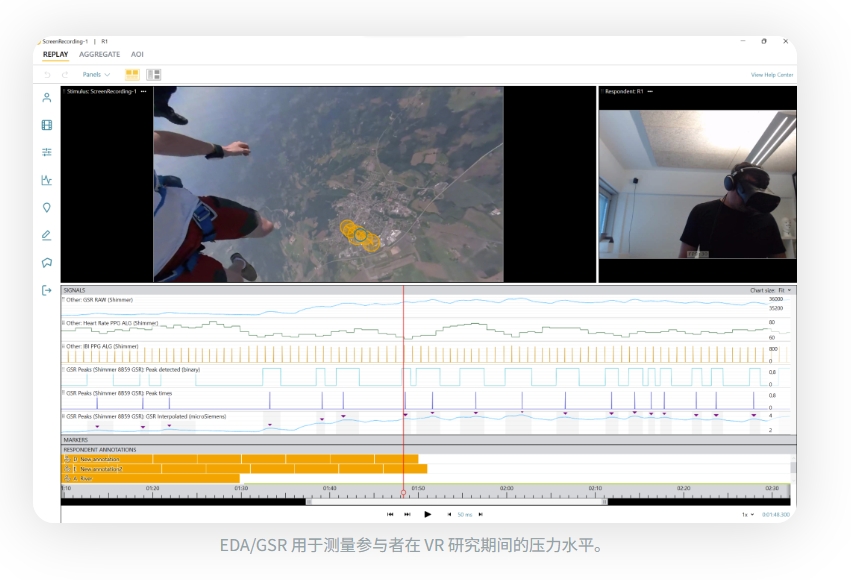The height and width of the screenshot is (580, 851).
Task: Open the Chart size Fit dropdown
Action: click(x=771, y=290)
